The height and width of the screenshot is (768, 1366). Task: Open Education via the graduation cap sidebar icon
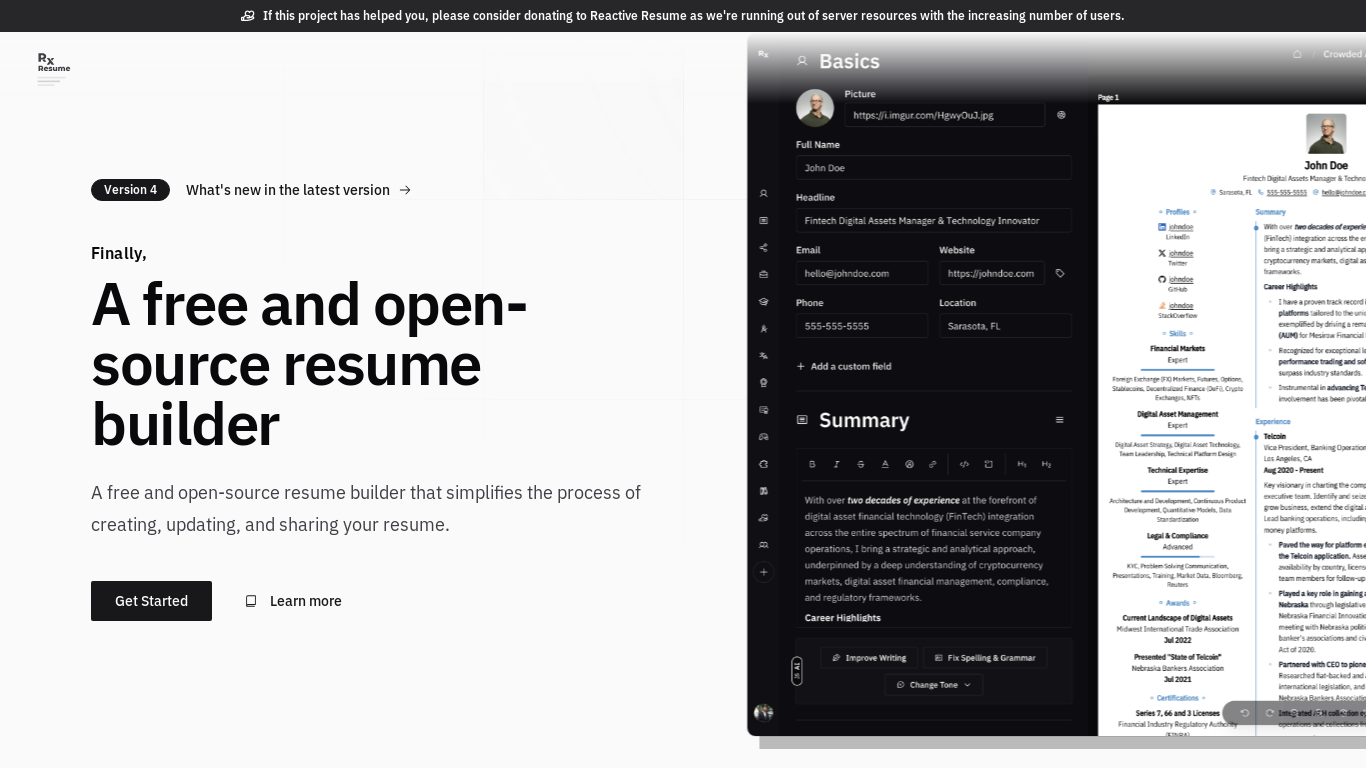pos(763,301)
